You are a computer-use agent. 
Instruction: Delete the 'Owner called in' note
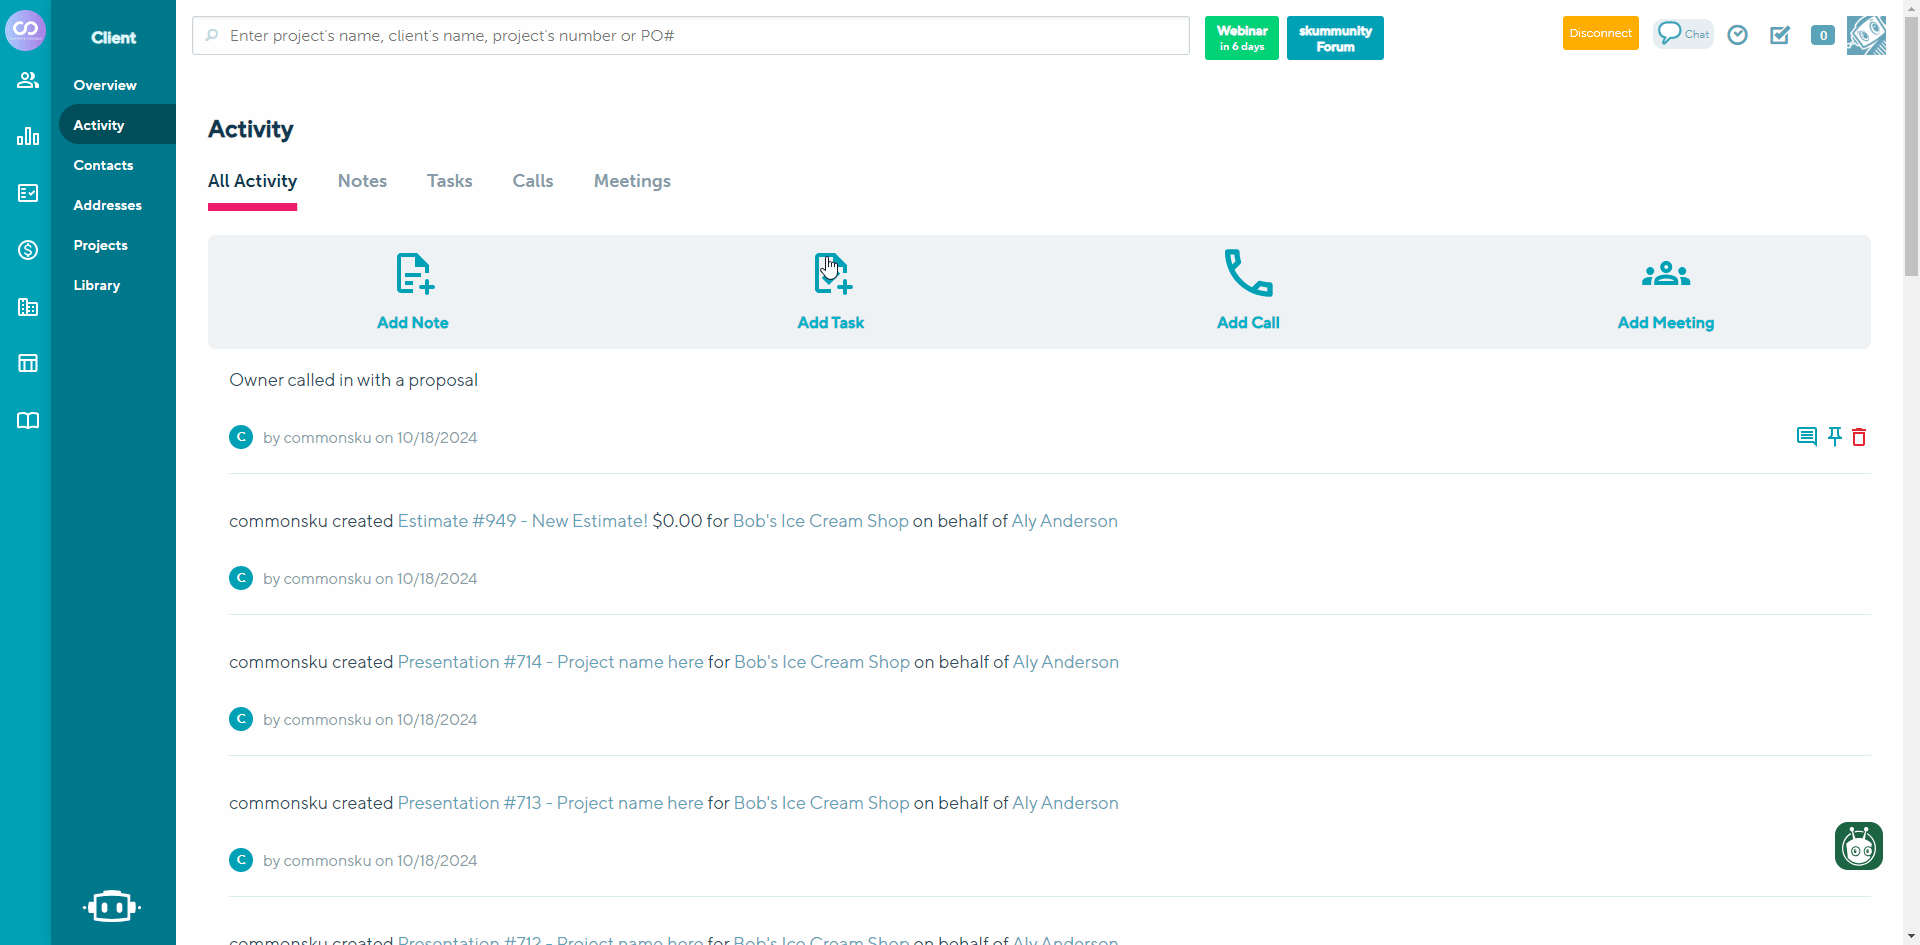click(x=1859, y=437)
